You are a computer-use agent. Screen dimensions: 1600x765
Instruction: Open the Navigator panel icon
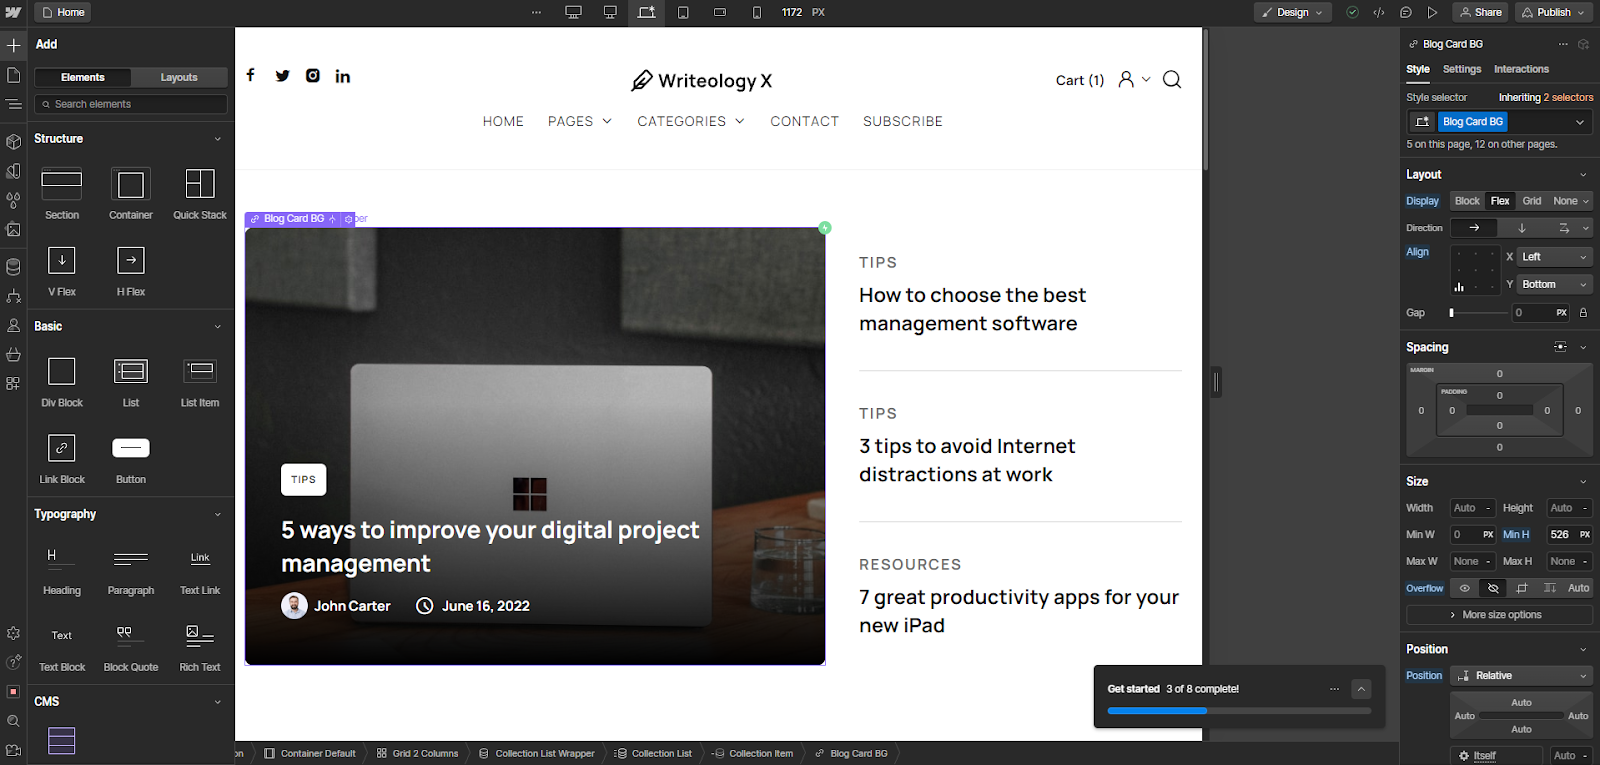point(13,104)
